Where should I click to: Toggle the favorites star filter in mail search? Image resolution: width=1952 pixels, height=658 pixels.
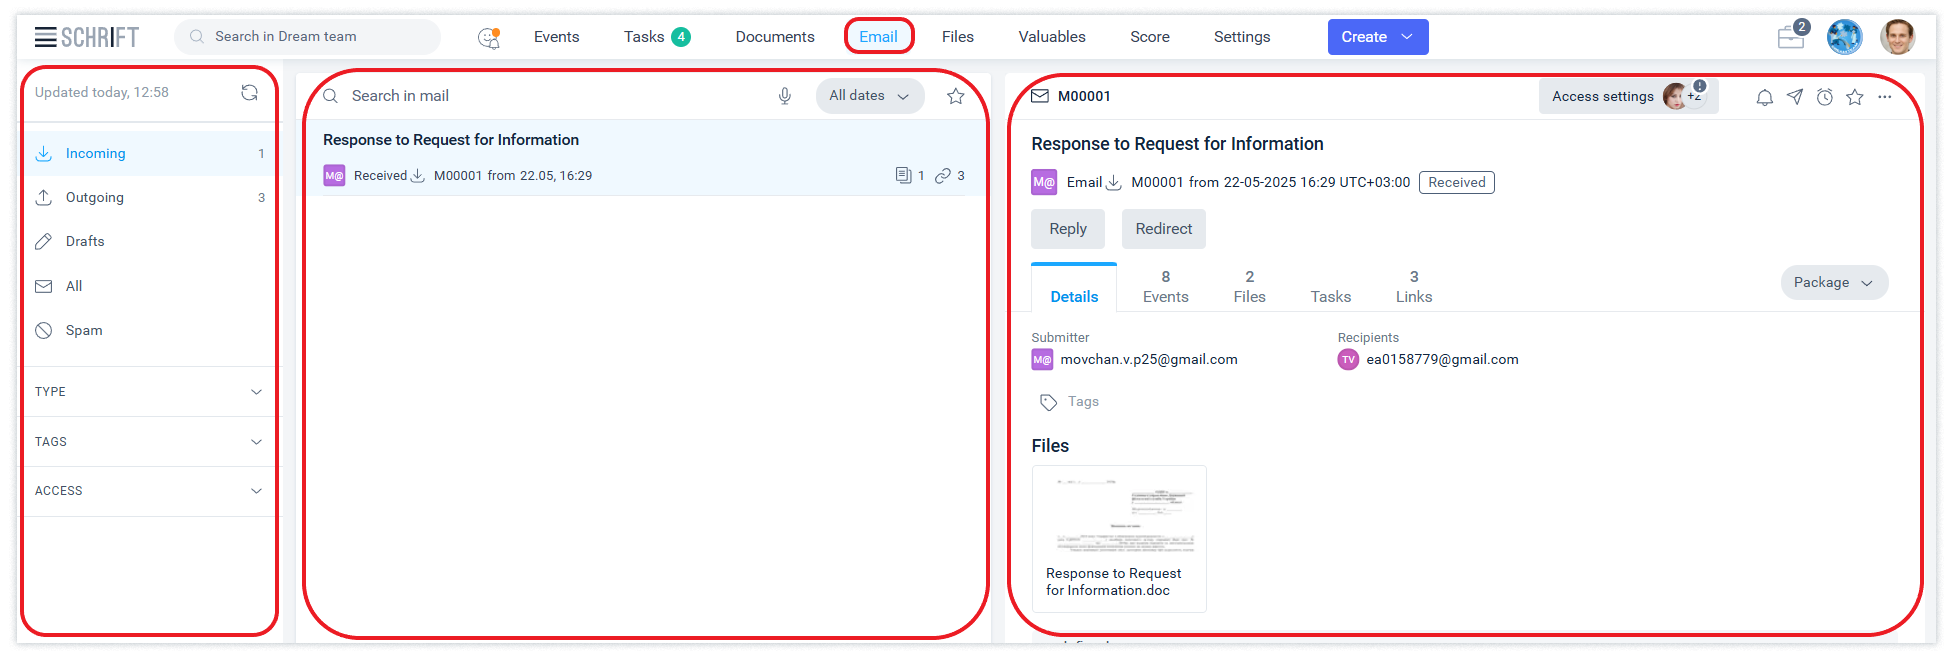tap(956, 96)
